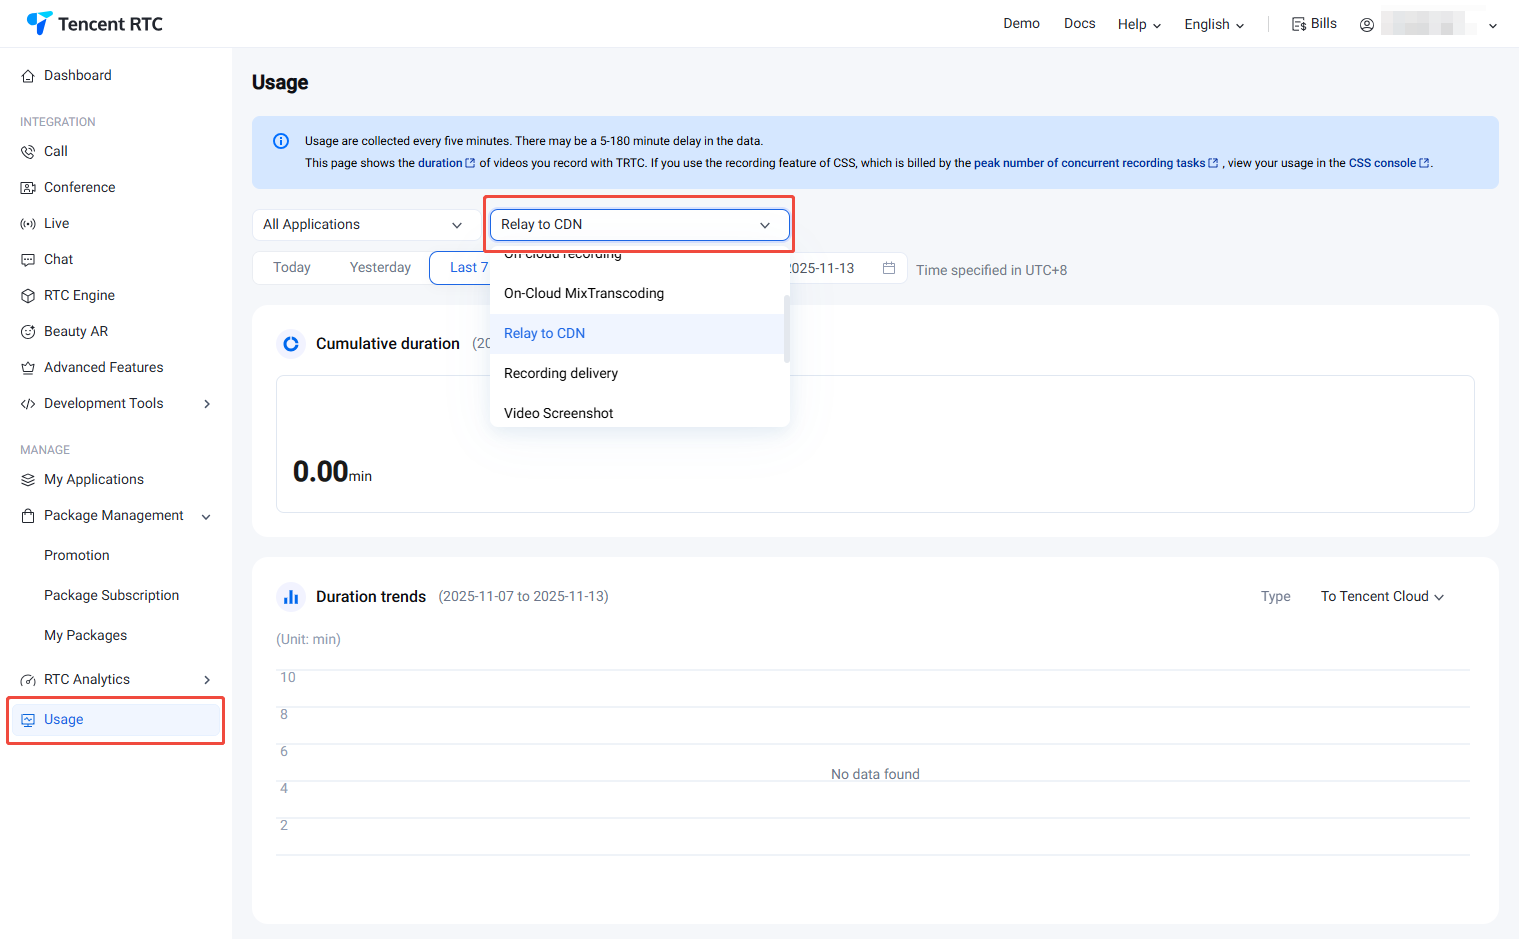This screenshot has height=939, width=1519.
Task: Open Dashboard via the home icon
Action: 28,76
